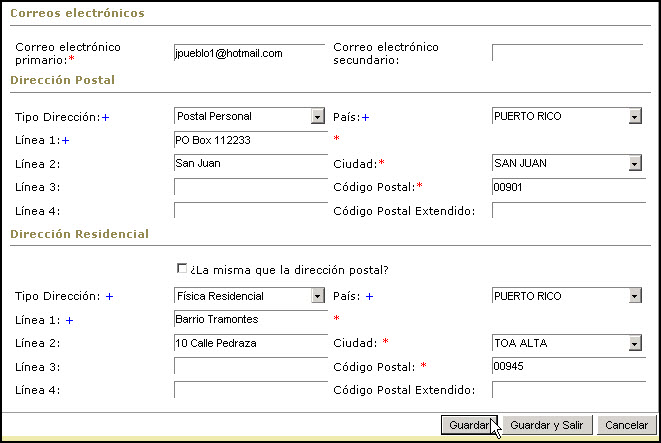Click the Guardar y Salir button
Viewport: 661px width, 443px height.
click(x=548, y=425)
